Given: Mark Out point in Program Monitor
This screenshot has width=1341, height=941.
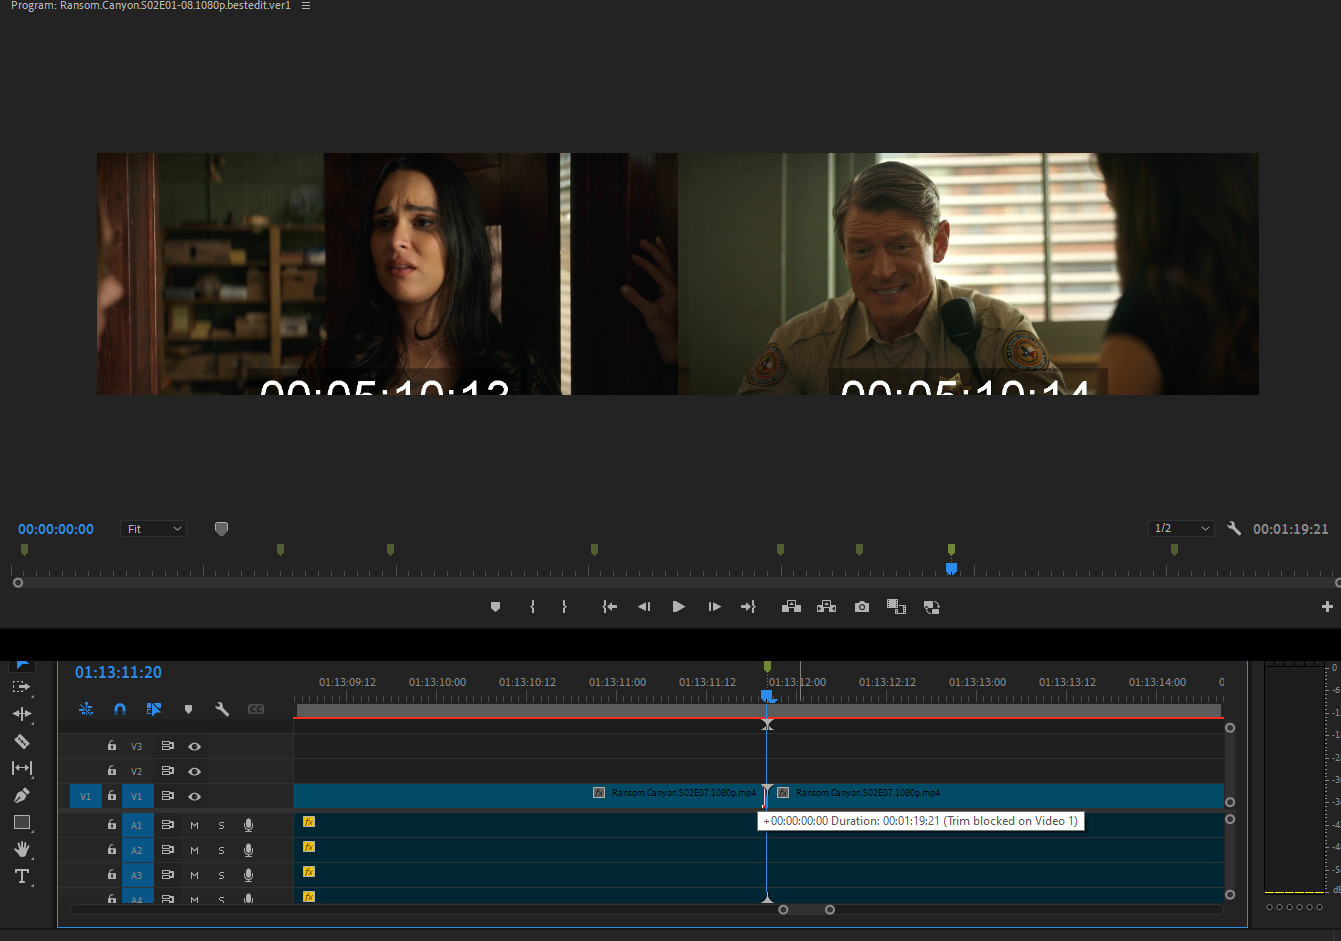Looking at the screenshot, I should (564, 607).
